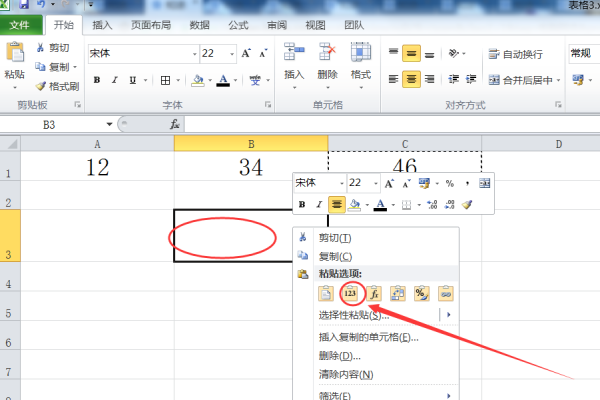Open the ribbon Fill Color dropdown arrow

(210, 80)
